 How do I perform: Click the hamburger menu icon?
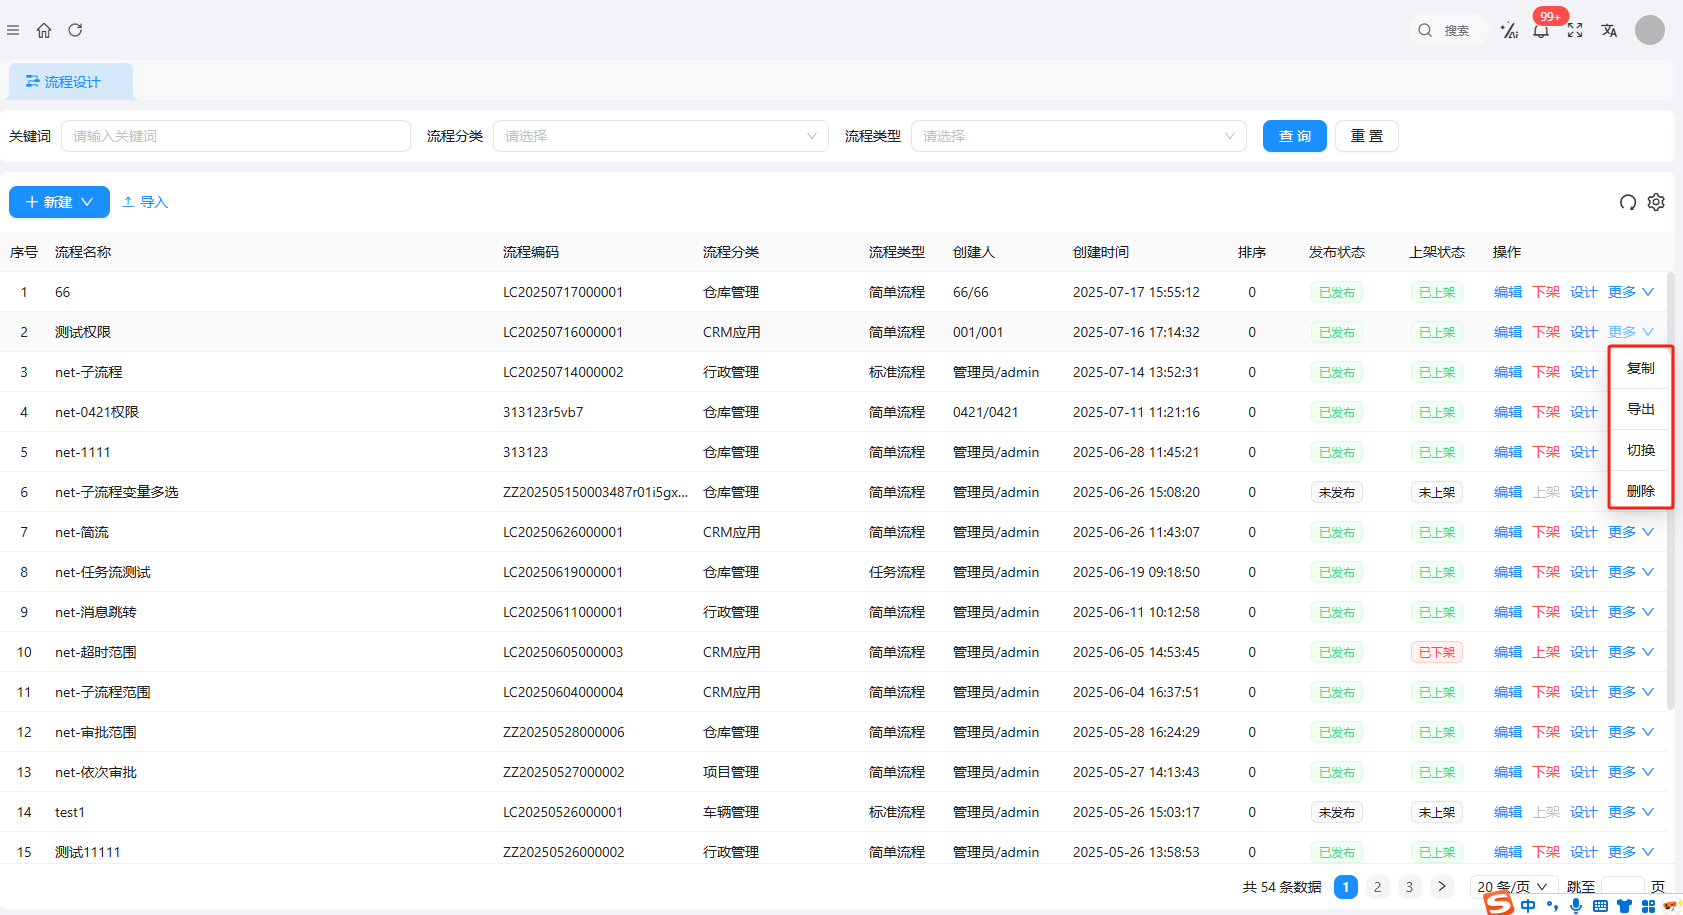[13, 30]
